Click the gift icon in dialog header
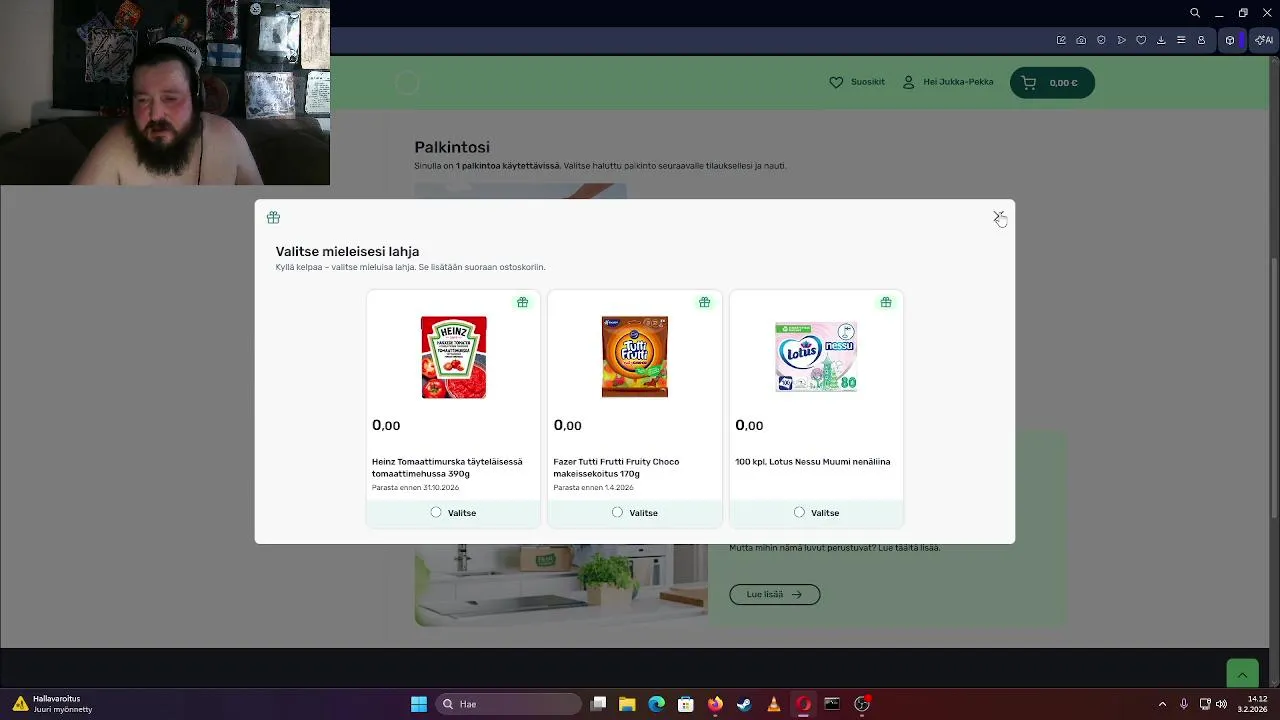 tap(273, 217)
